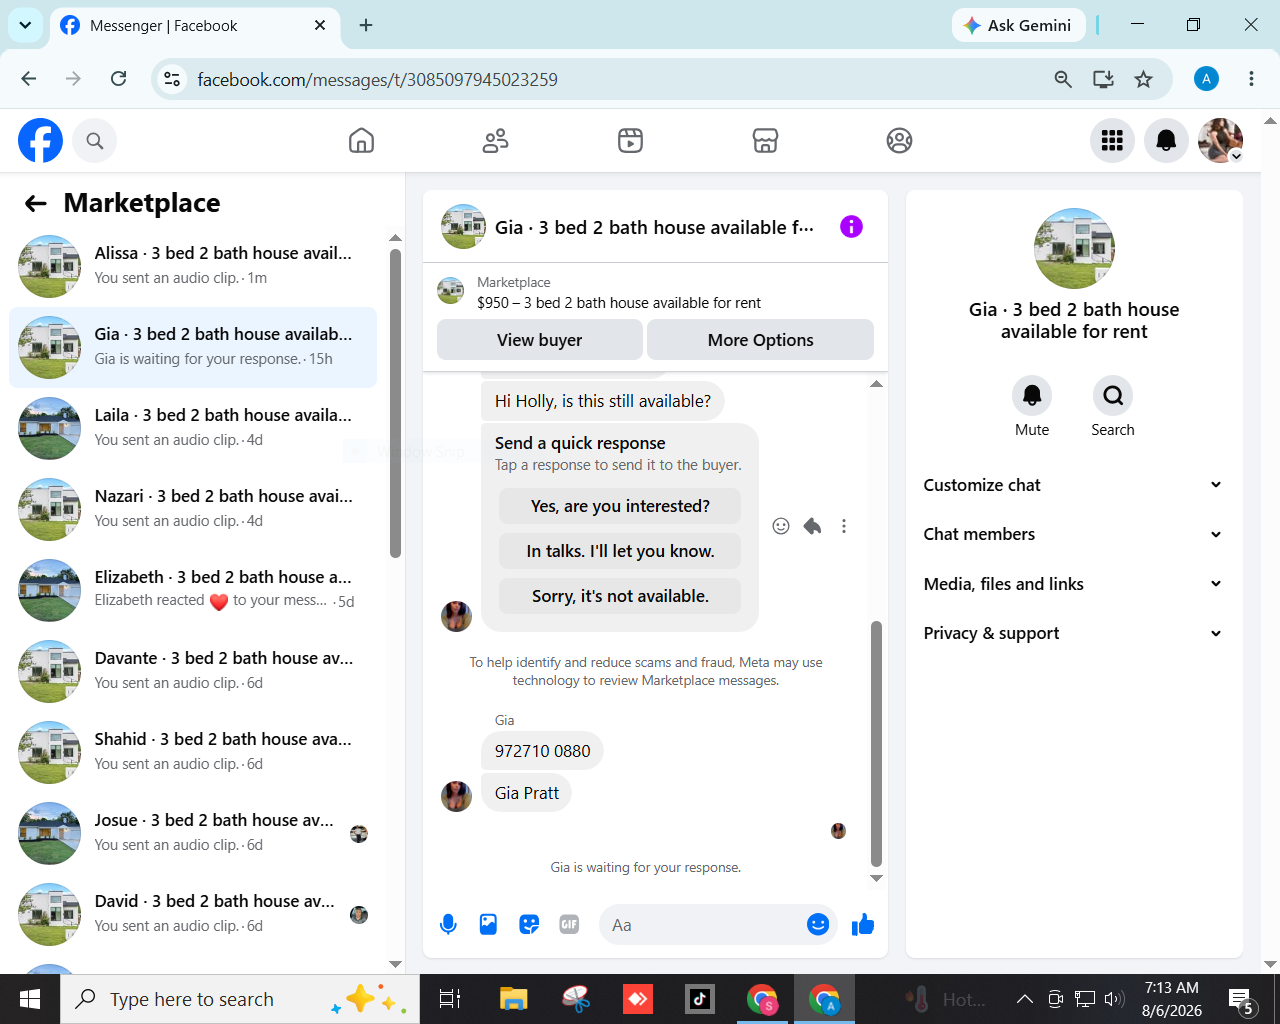This screenshot has height=1024, width=1280.
Task: Click the $950 listing title in chat header
Action: click(x=619, y=303)
